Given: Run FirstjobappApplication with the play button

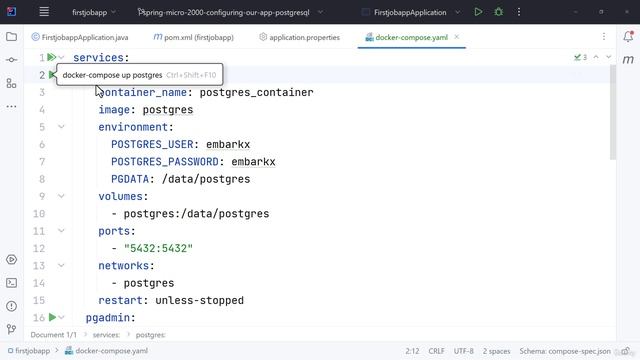Looking at the screenshot, I should tap(478, 12).
